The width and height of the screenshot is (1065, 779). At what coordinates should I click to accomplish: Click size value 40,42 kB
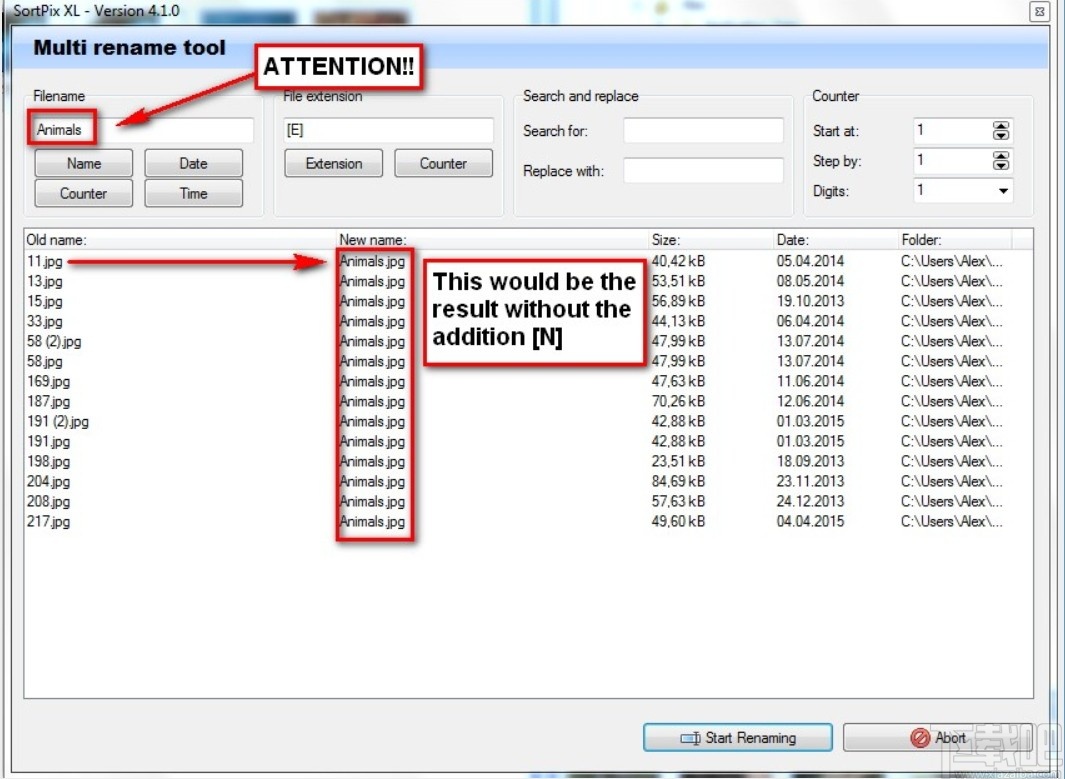[678, 261]
